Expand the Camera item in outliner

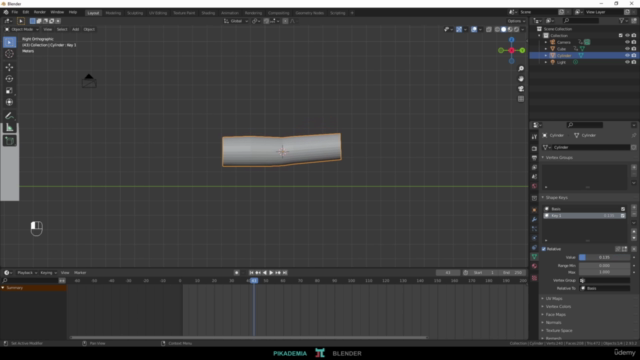pos(546,42)
